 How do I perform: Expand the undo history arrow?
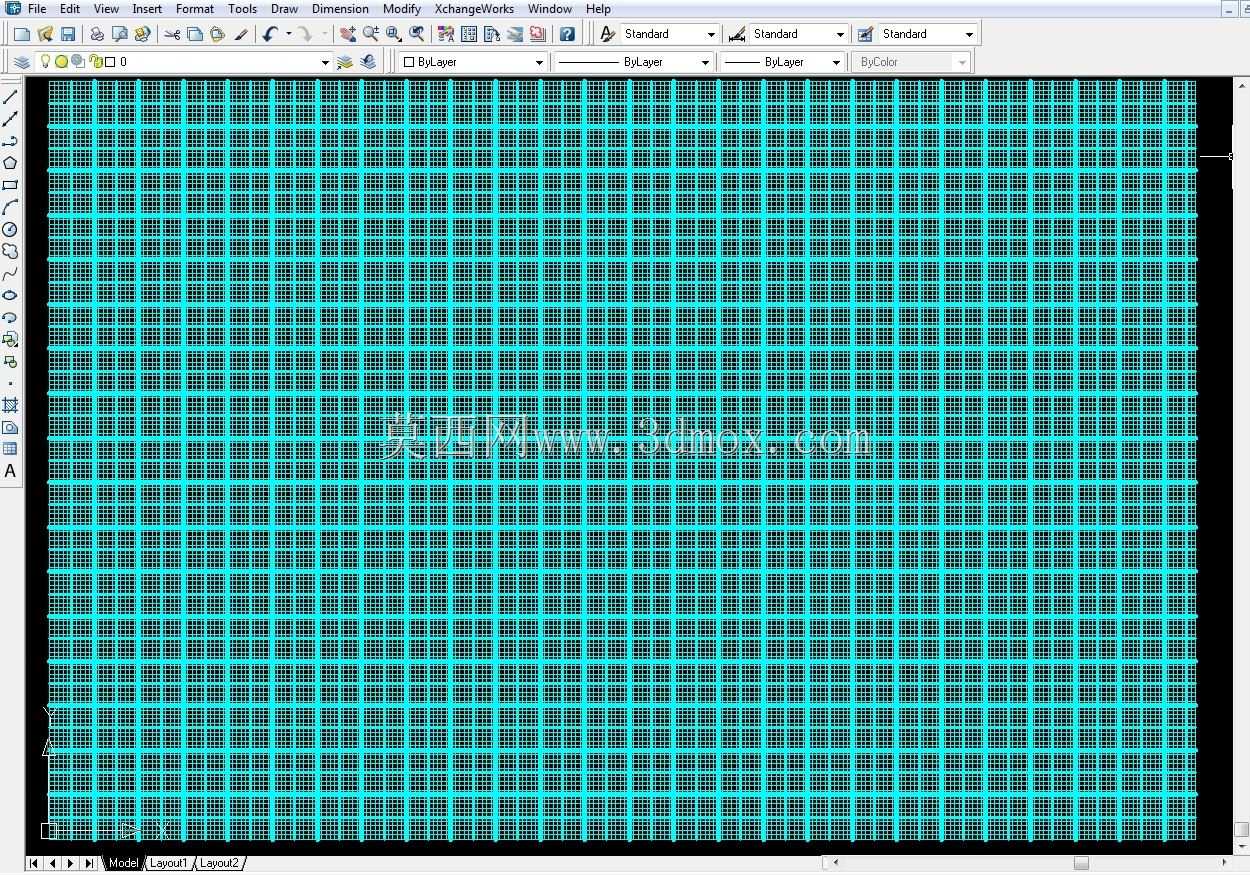(x=288, y=34)
